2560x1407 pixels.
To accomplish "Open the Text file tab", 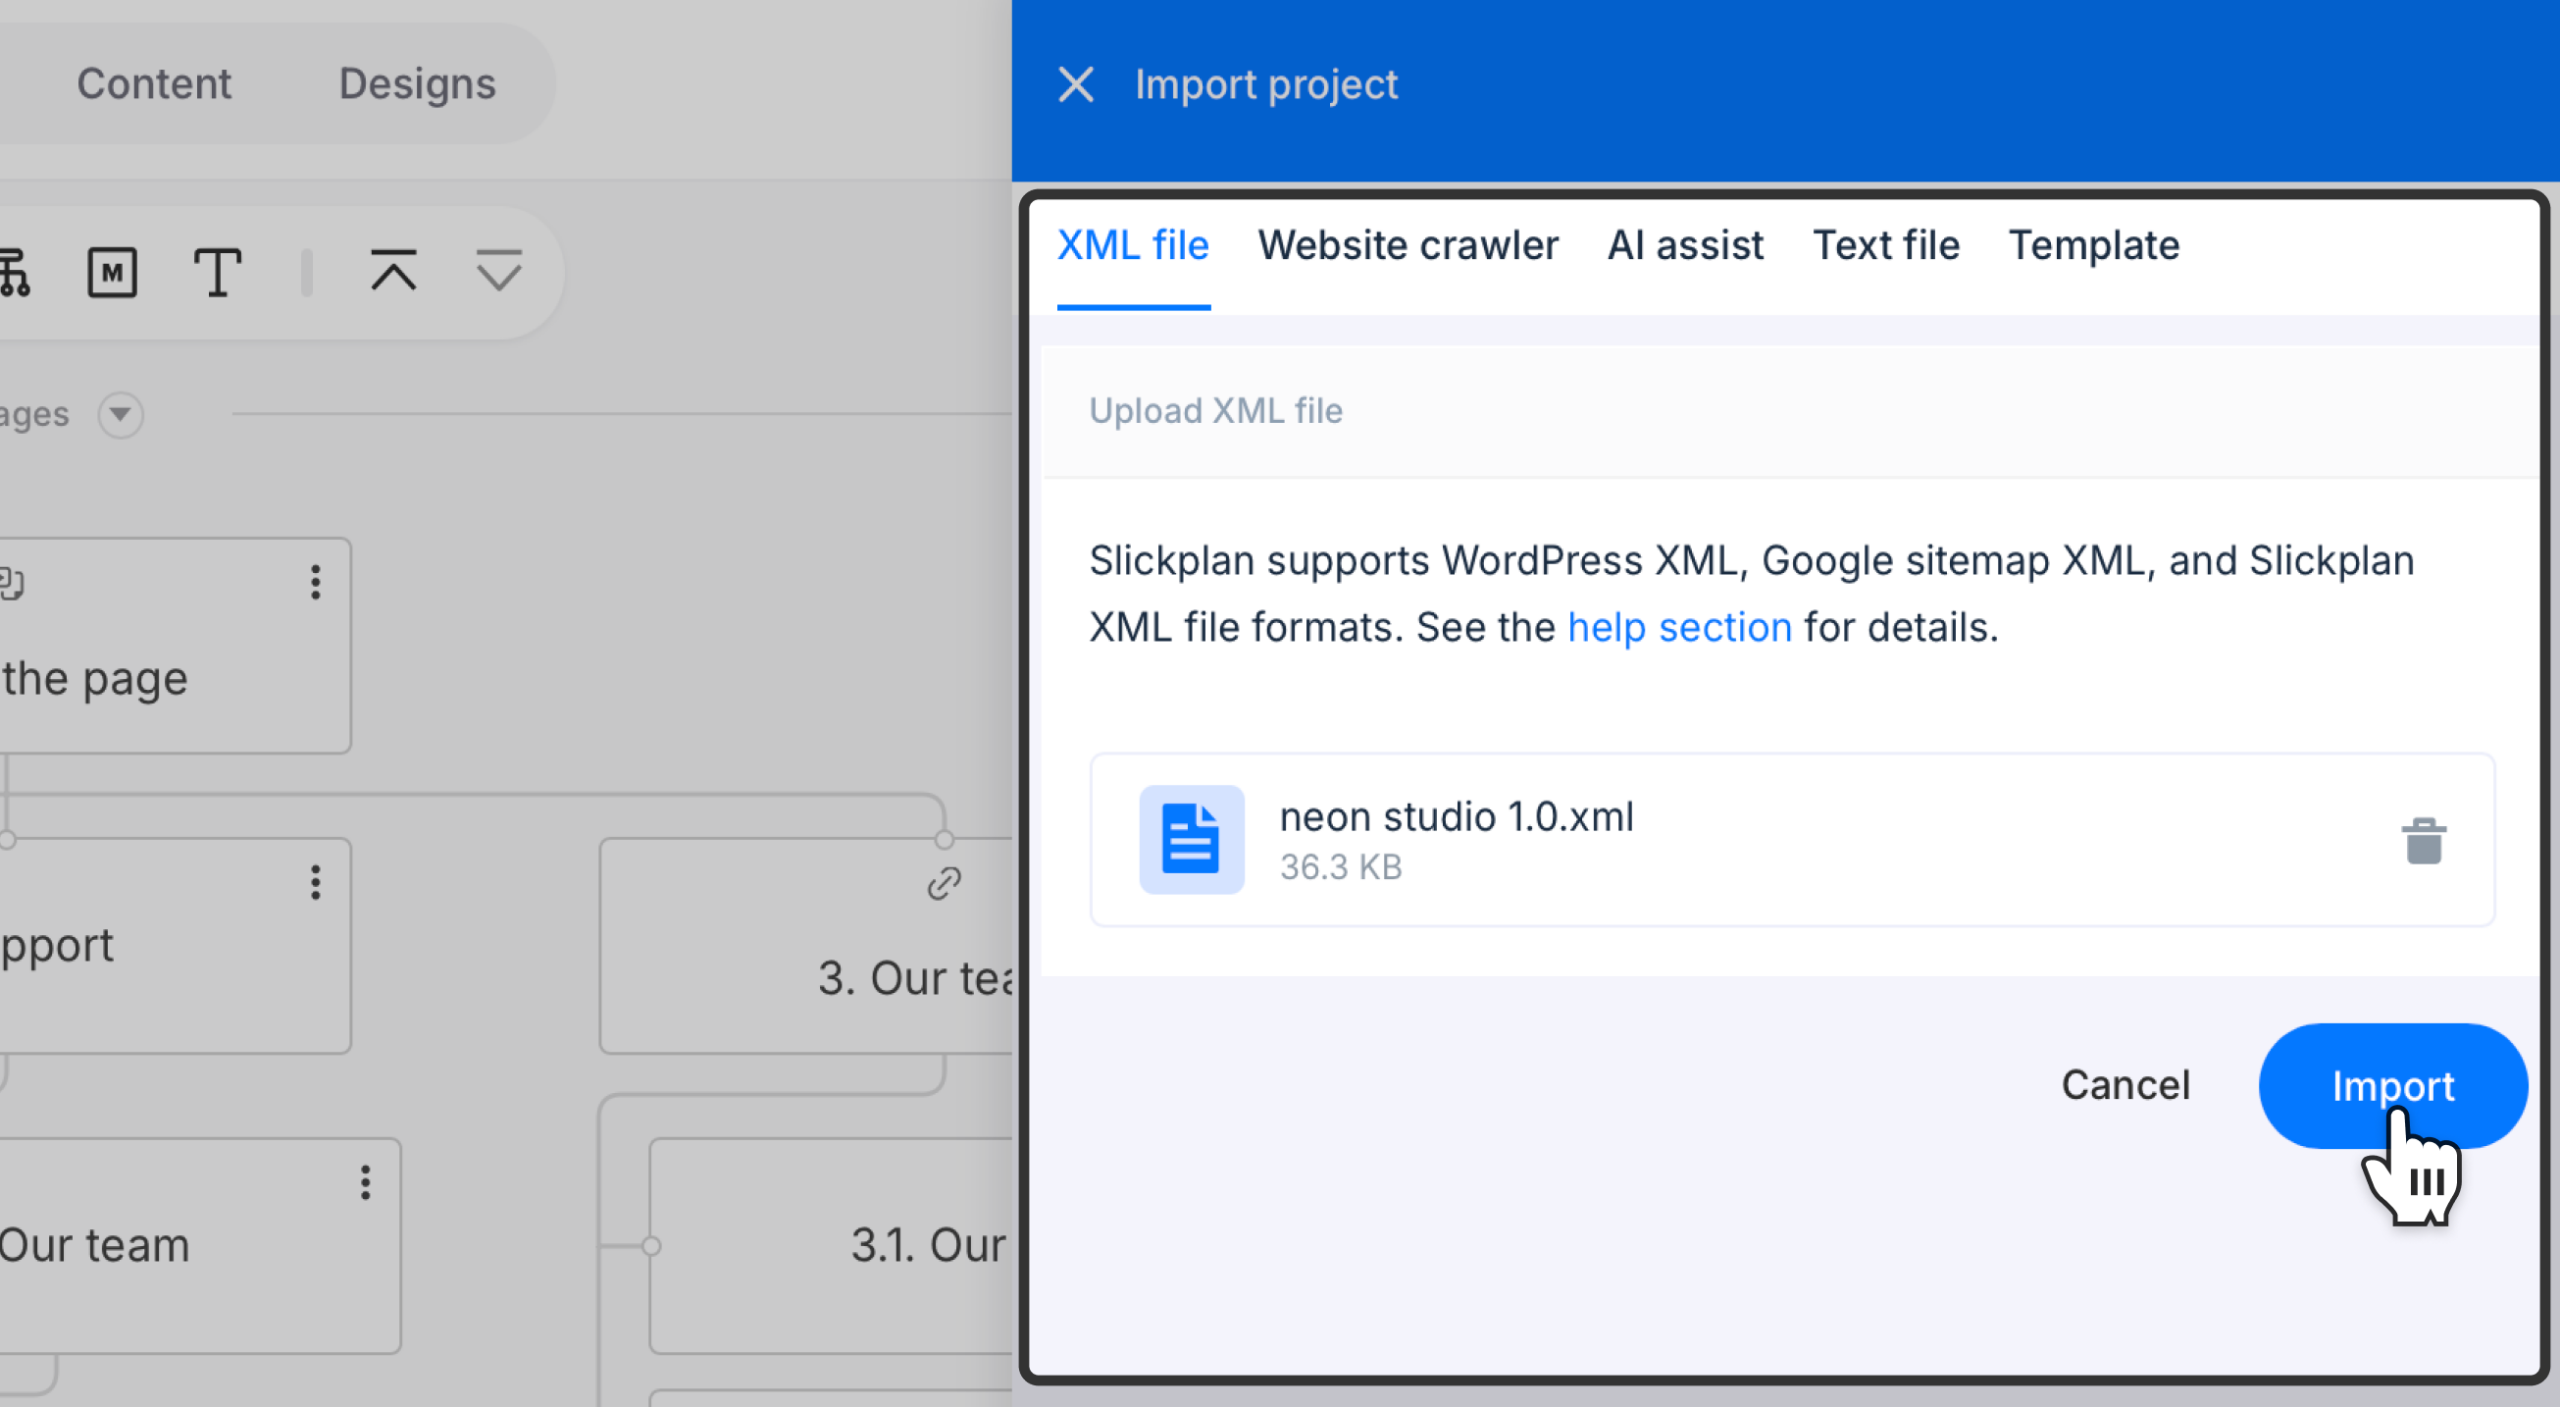I will [x=1886, y=246].
